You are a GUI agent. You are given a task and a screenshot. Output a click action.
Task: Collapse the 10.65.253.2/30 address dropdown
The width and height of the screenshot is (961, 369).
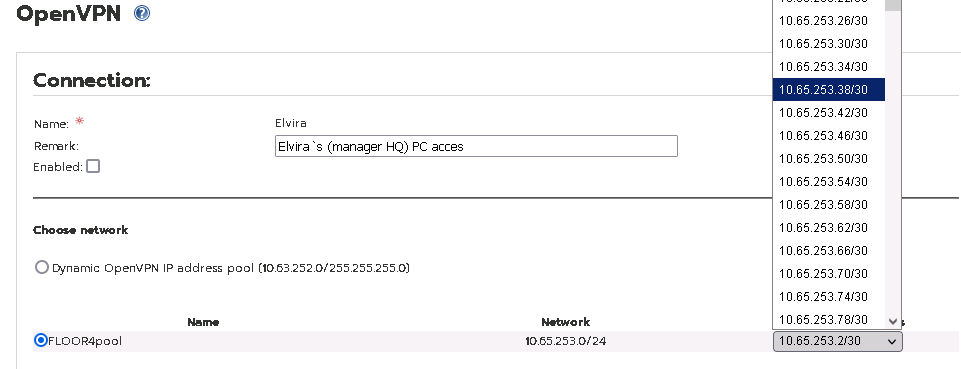[838, 341]
